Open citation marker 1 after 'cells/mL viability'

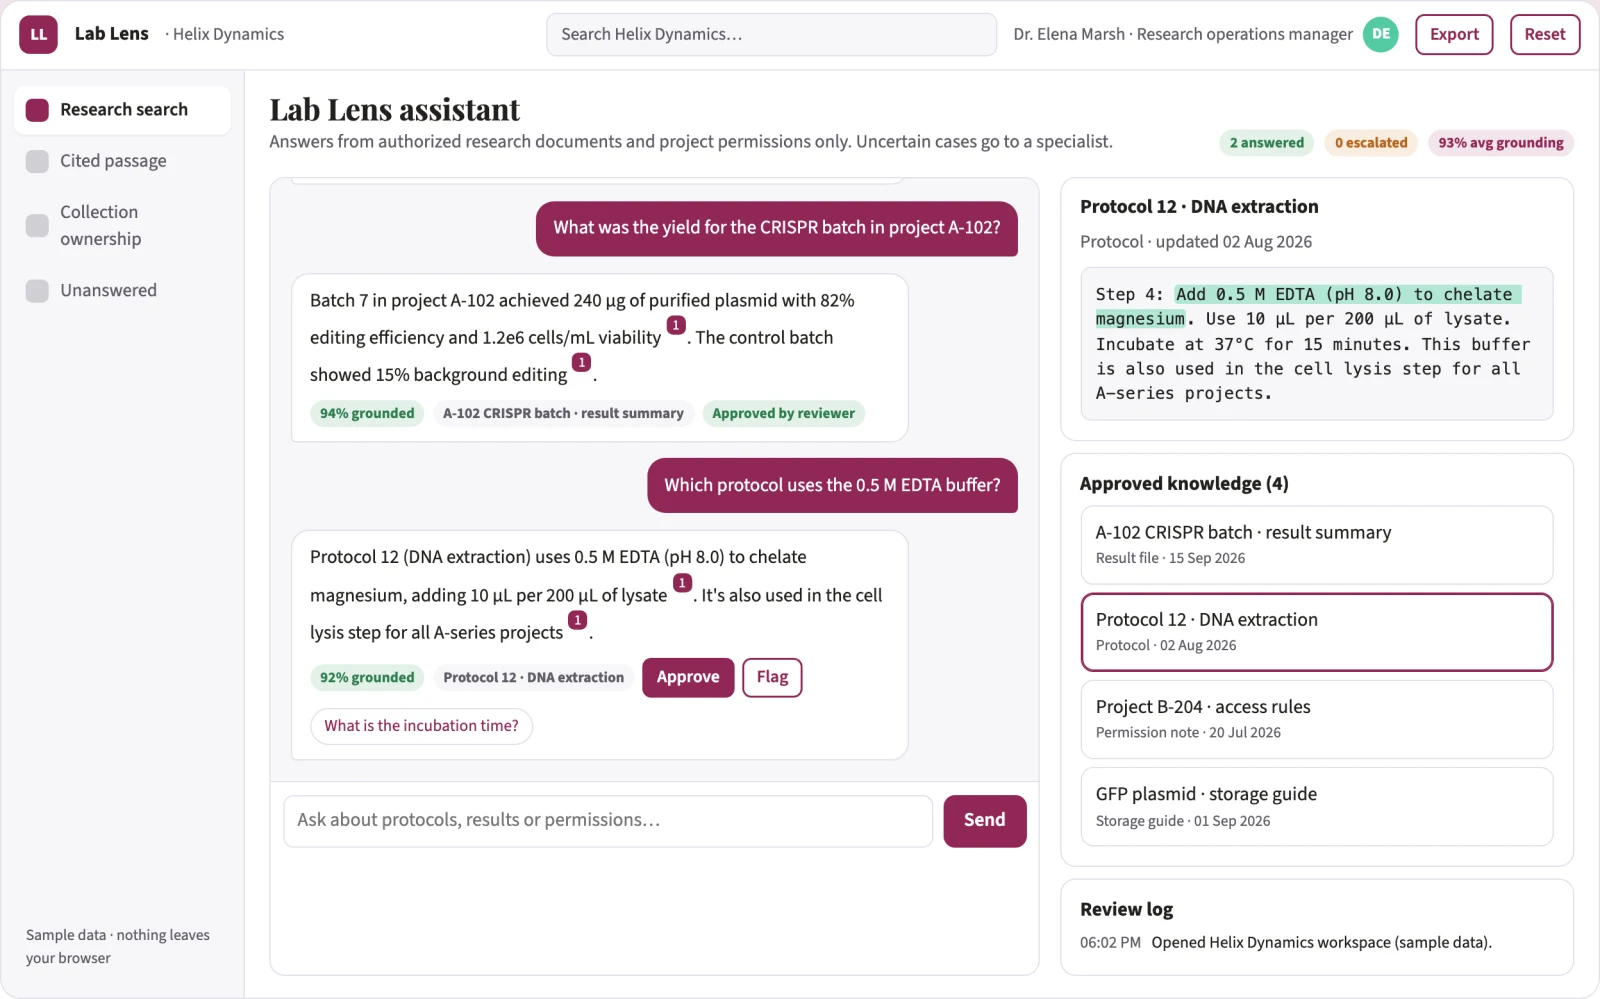coord(676,325)
